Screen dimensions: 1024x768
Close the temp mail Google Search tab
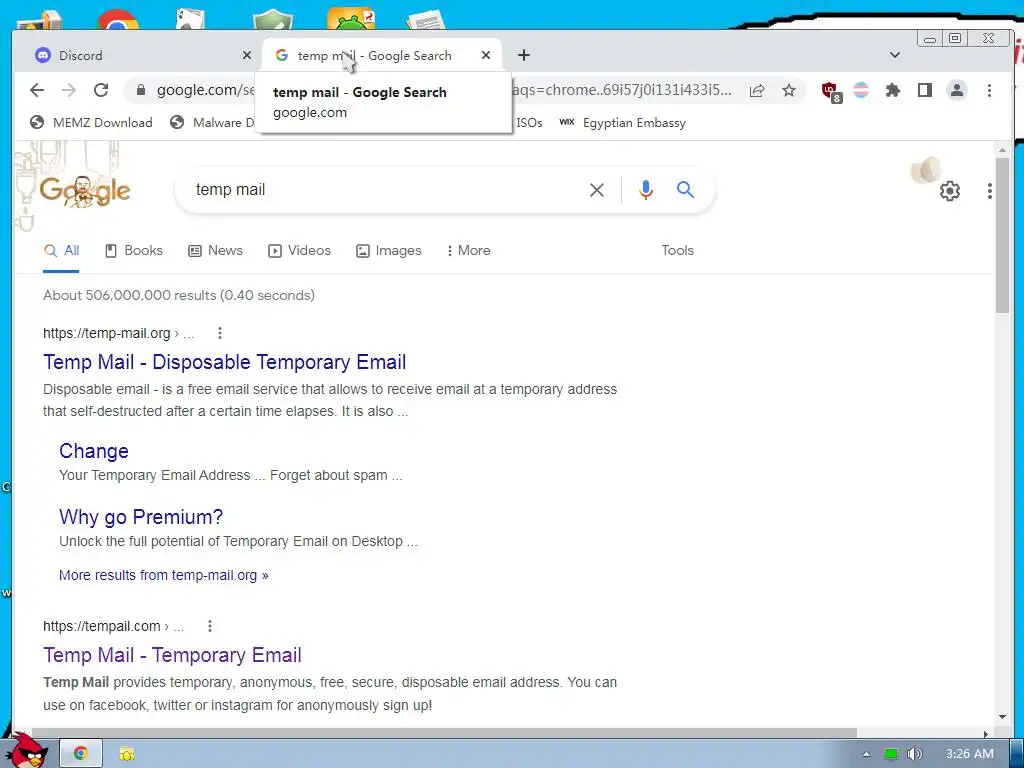(x=486, y=56)
